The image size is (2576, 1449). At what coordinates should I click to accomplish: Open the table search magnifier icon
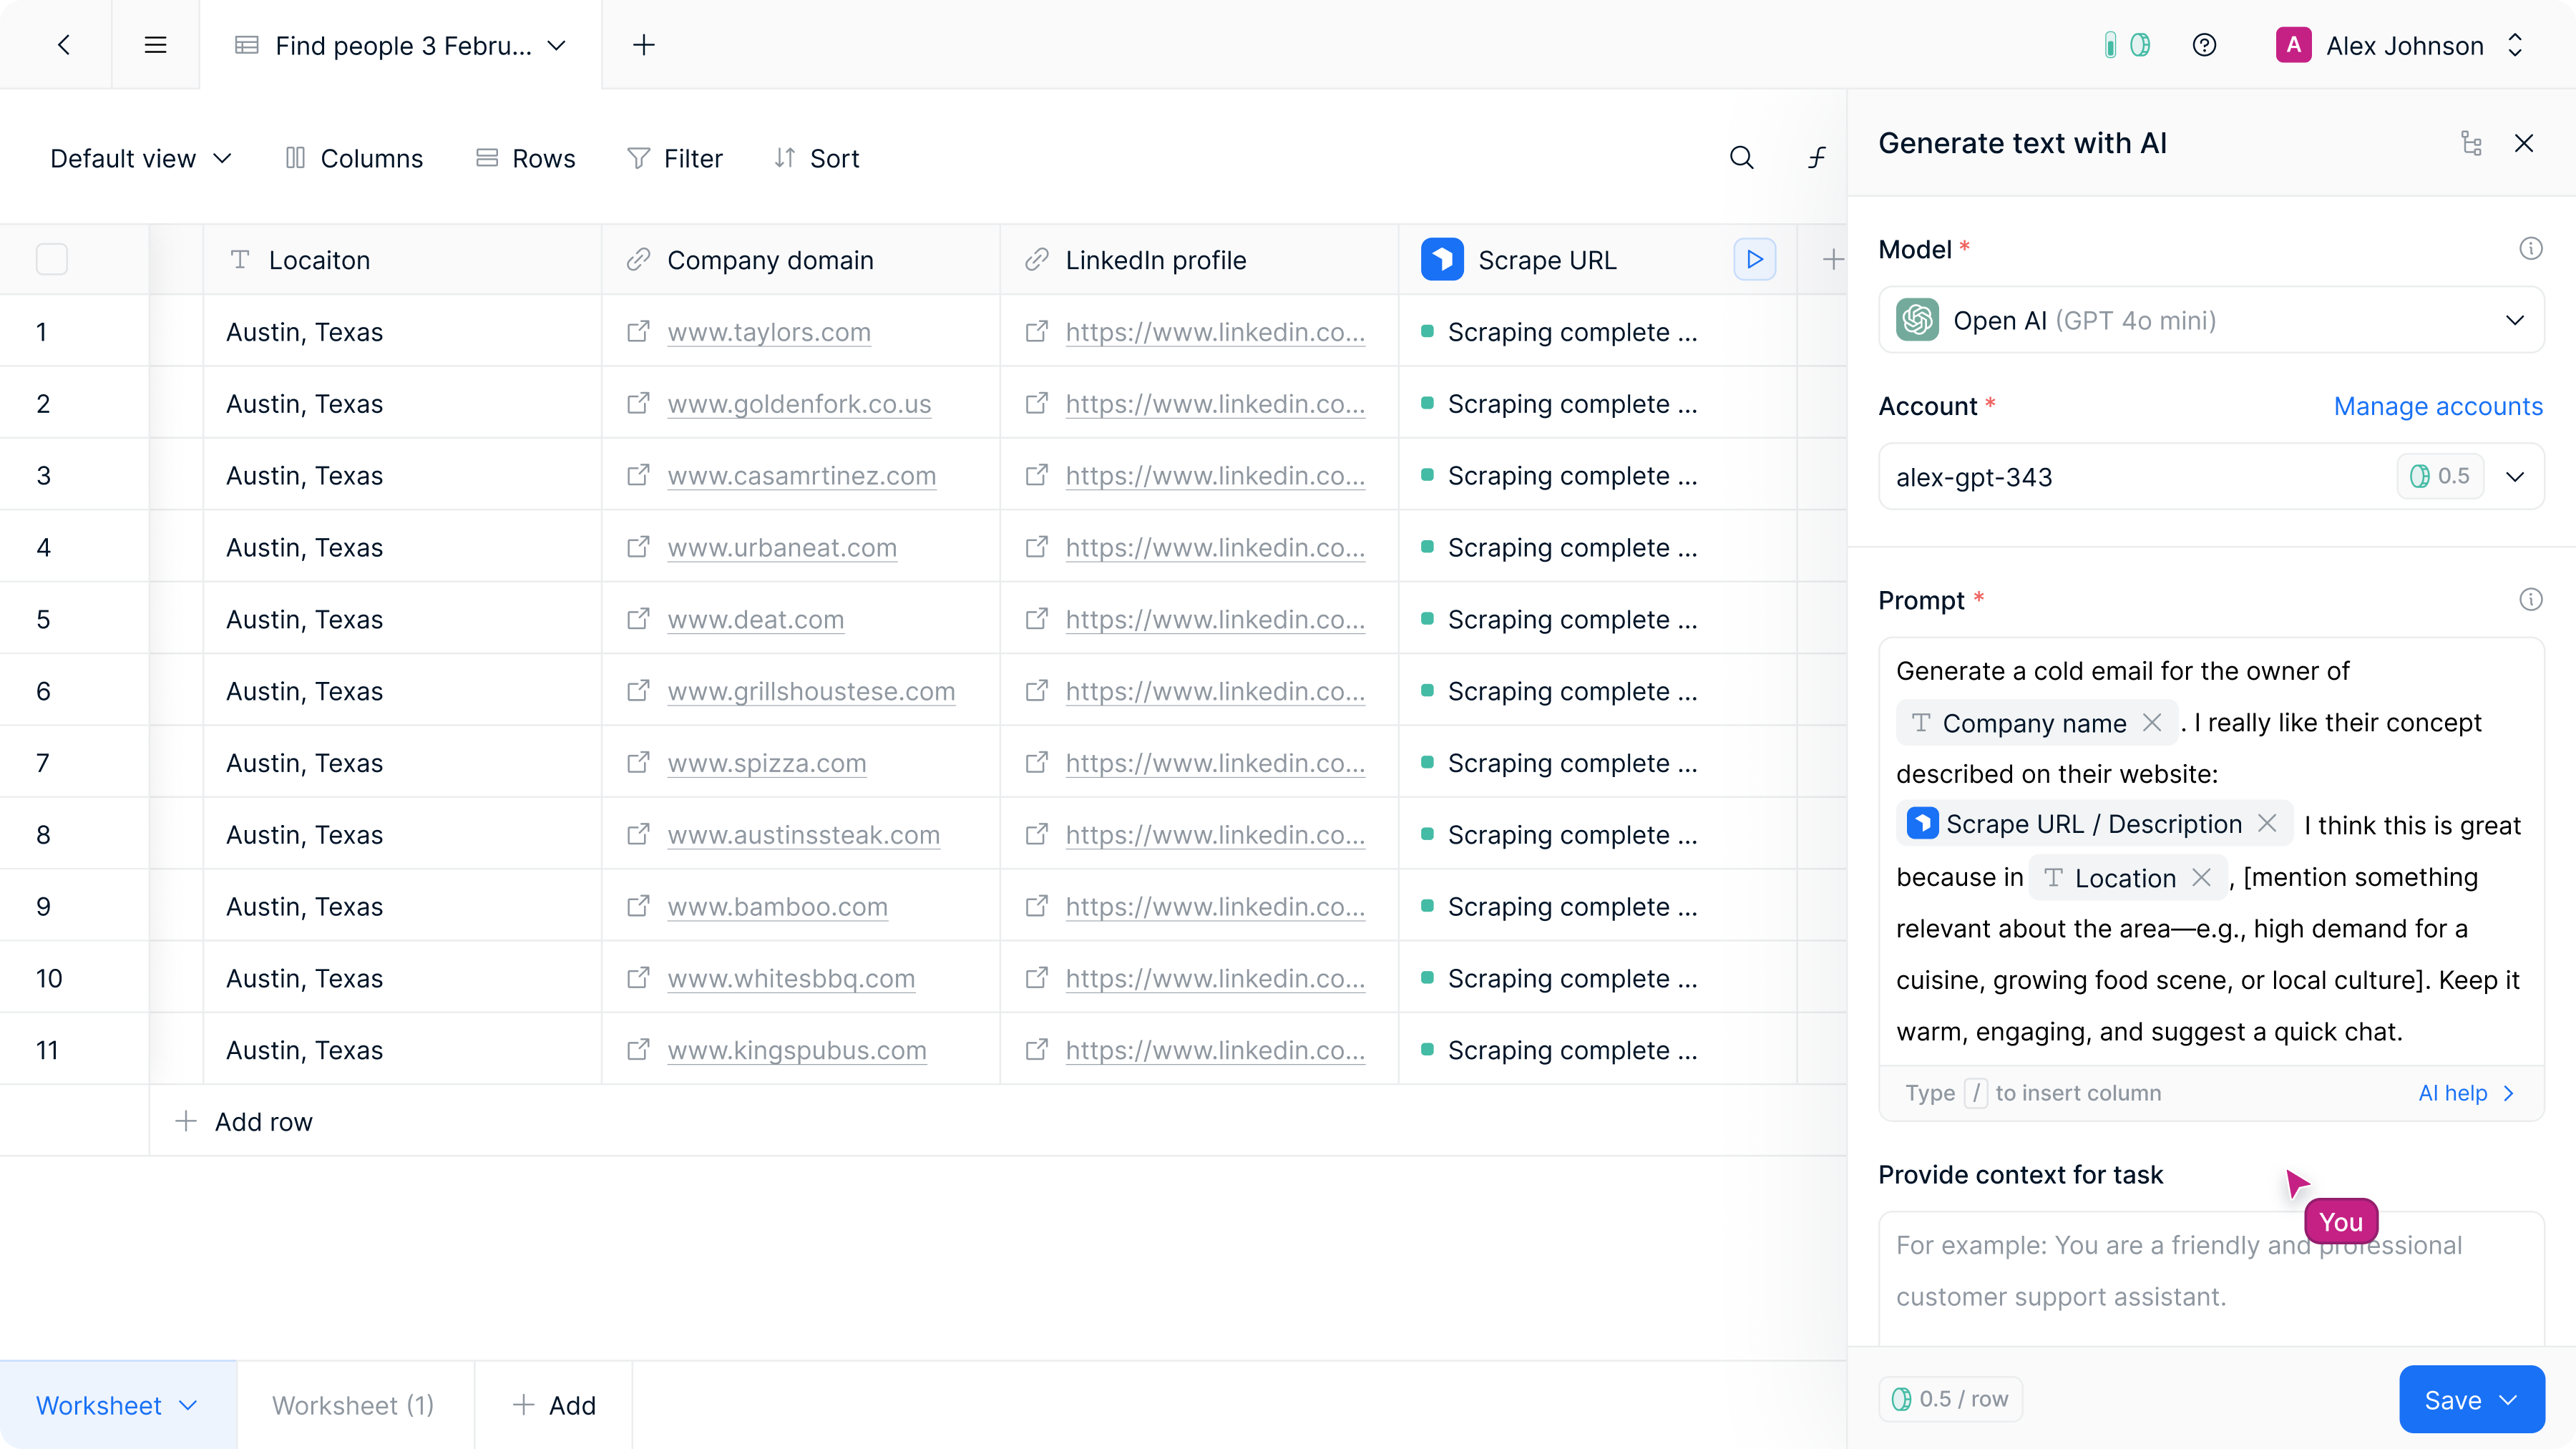tap(1741, 158)
